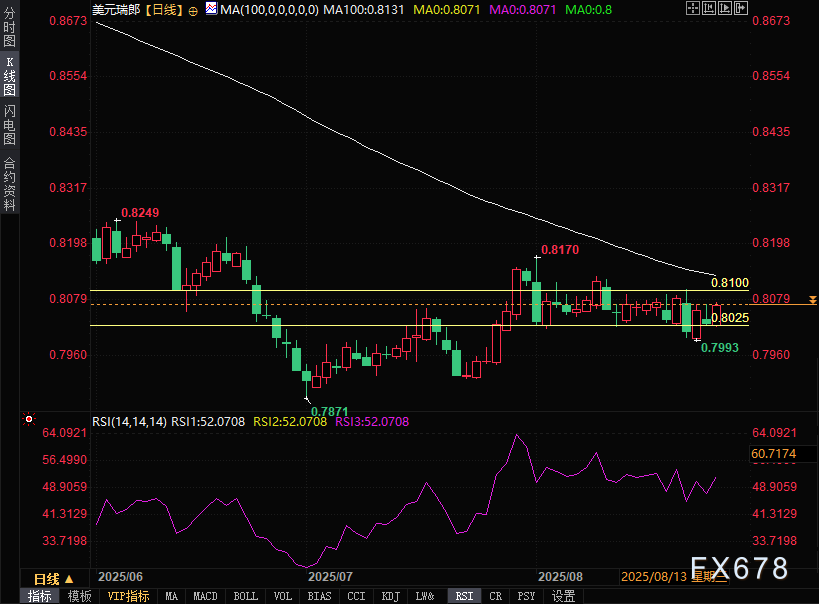The image size is (819, 604).
Task: Toggle the BOLL indicator
Action: [245, 596]
